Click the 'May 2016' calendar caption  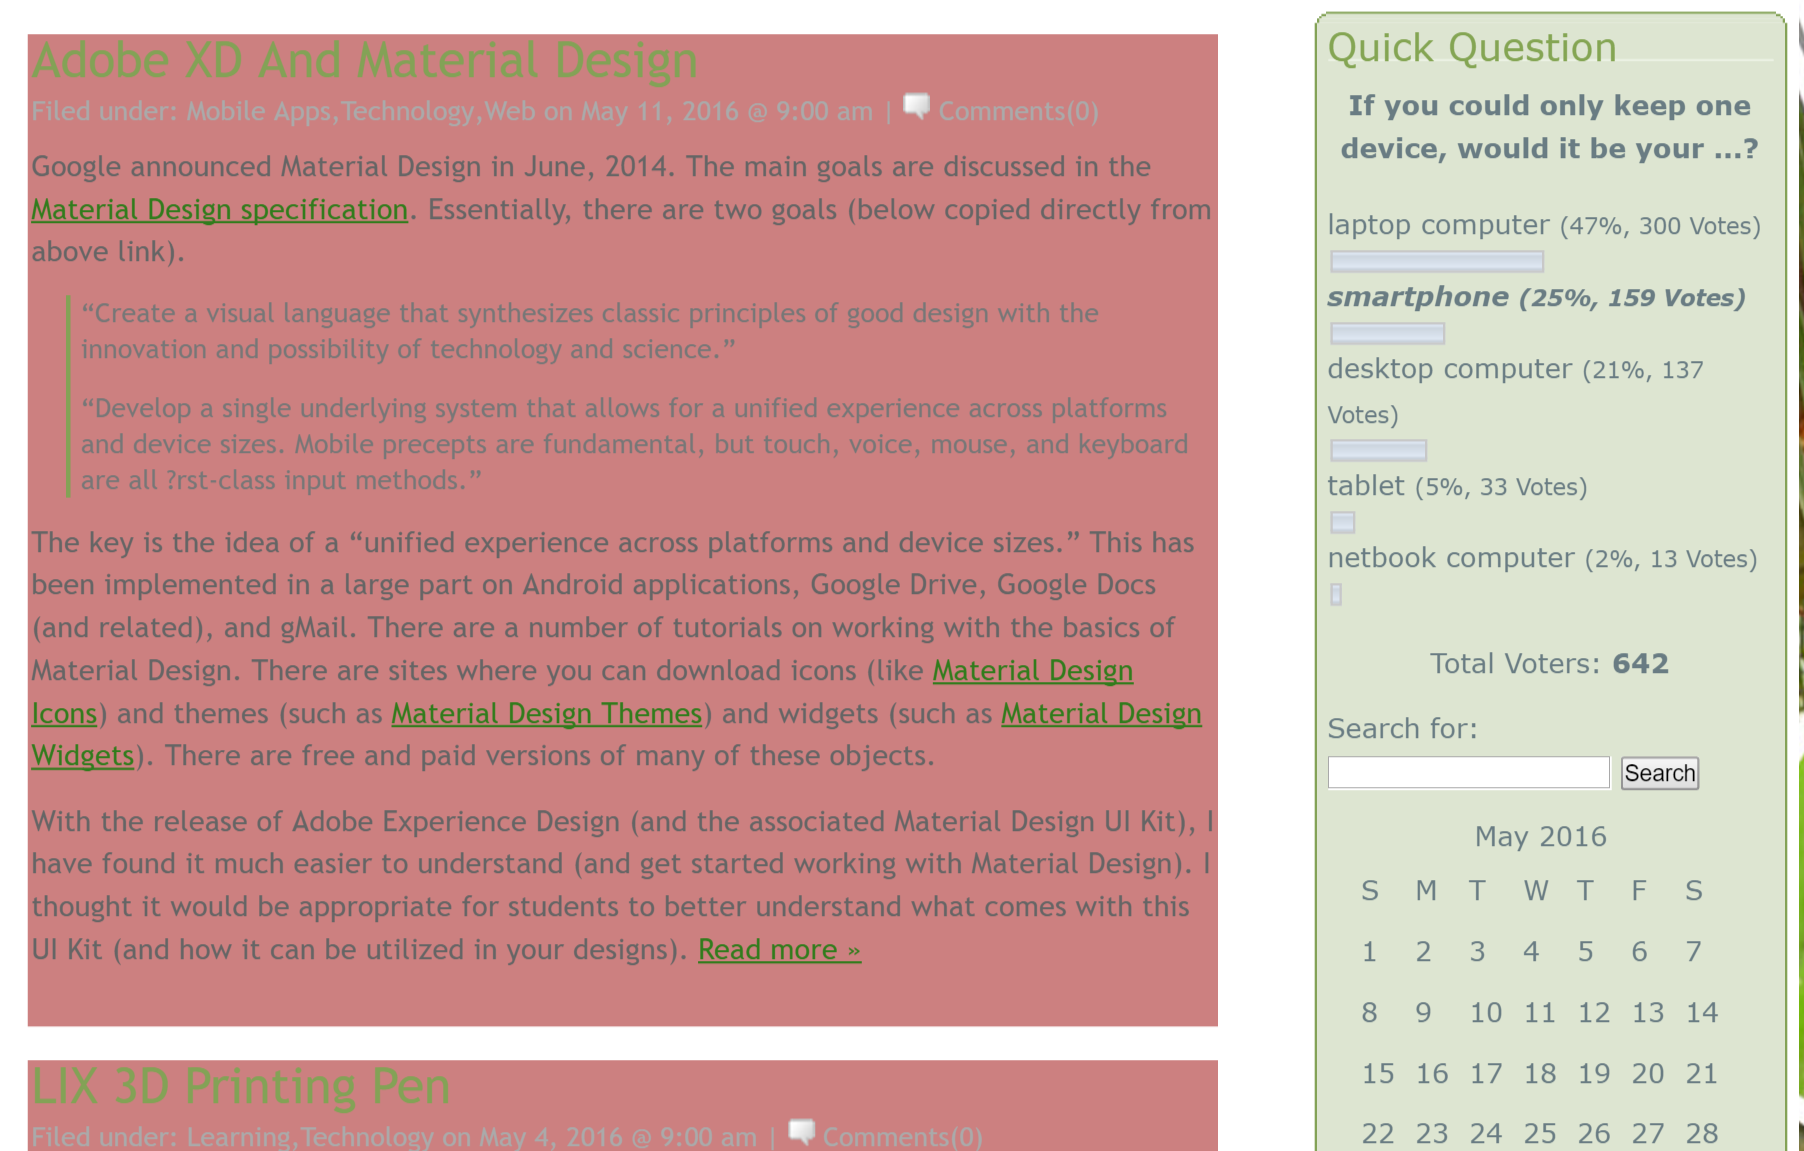pos(1540,837)
